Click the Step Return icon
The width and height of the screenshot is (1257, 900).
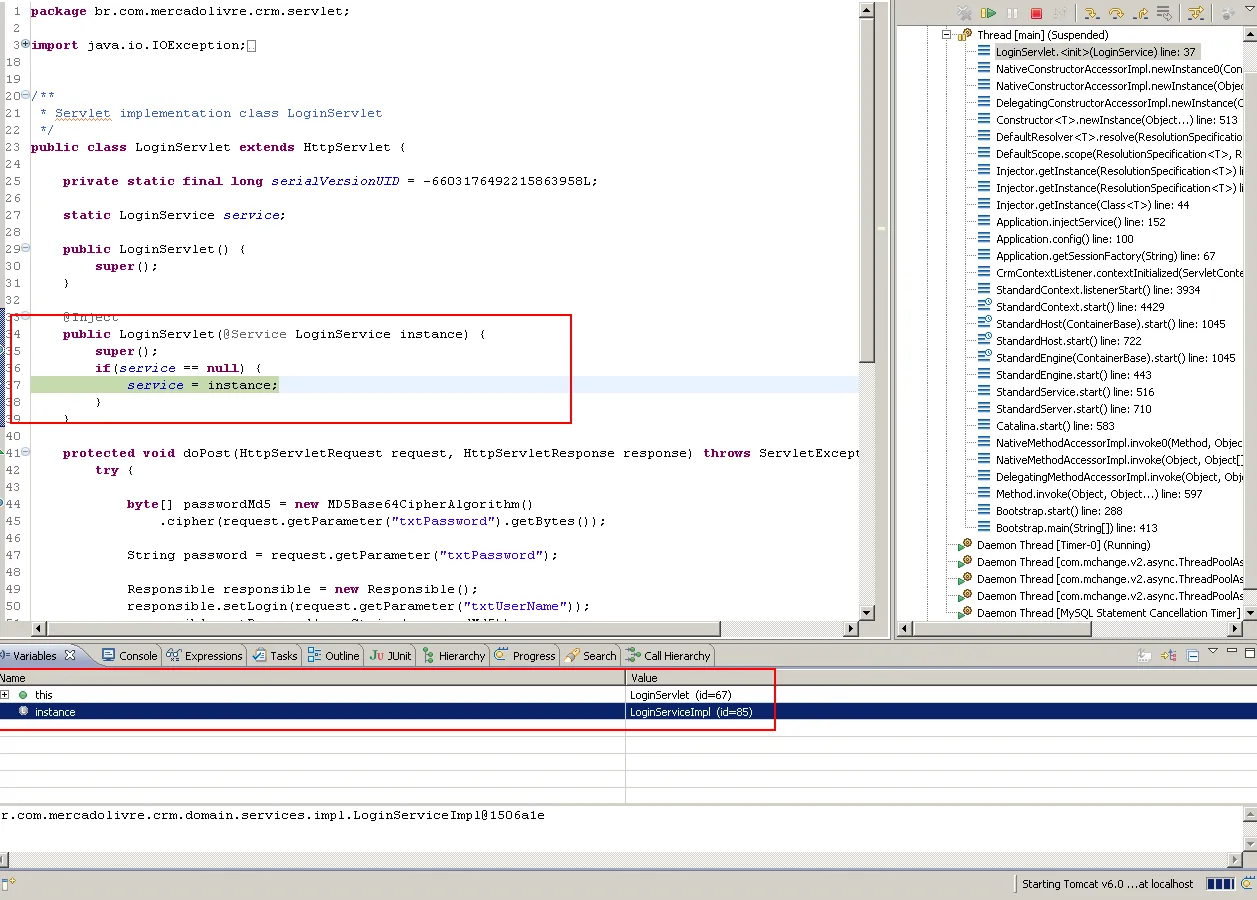click(x=1140, y=13)
